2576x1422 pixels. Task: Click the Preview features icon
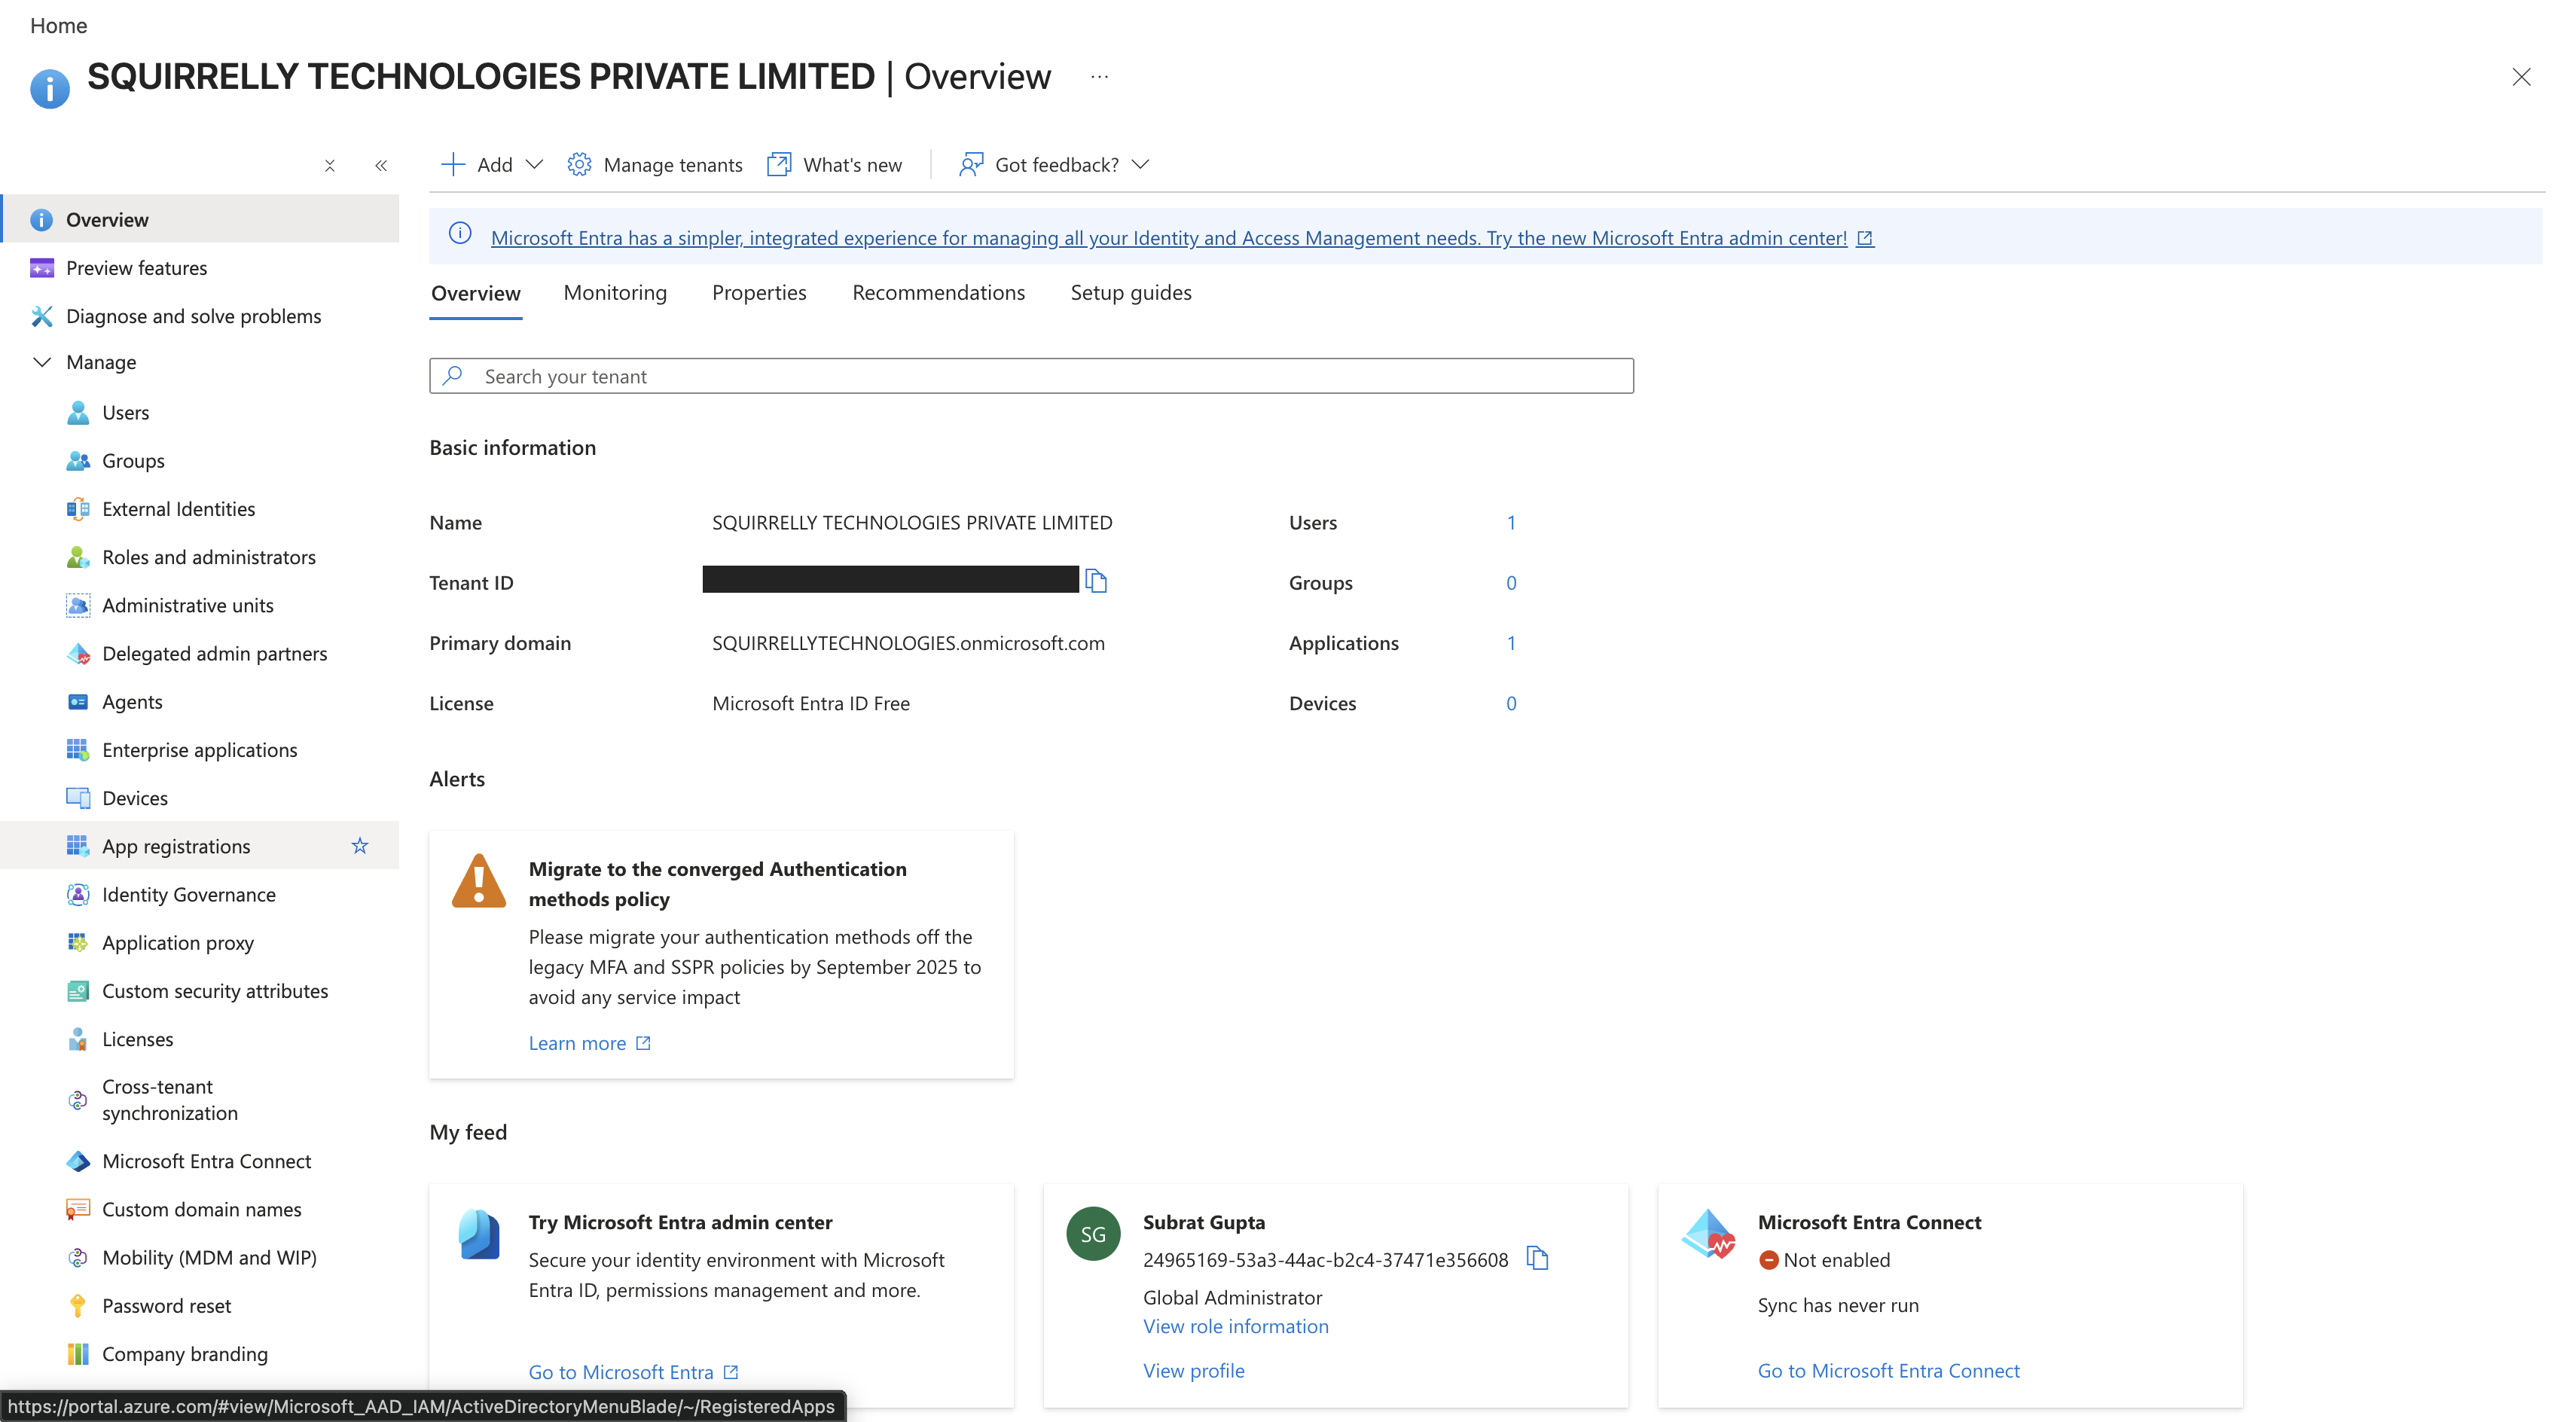(42, 268)
